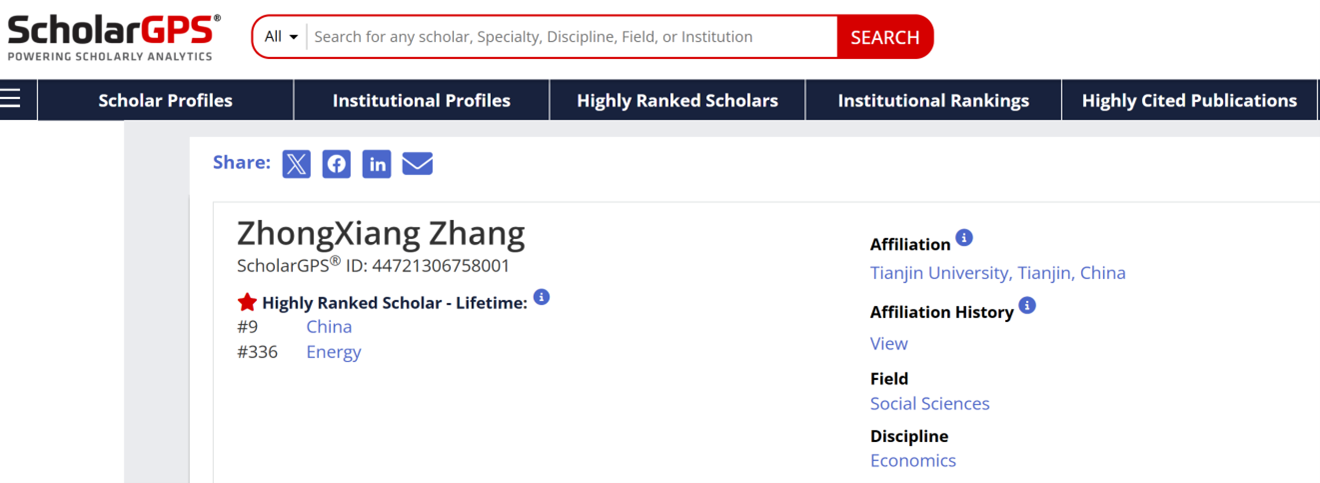Open Institutional Rankings tab
The width and height of the screenshot is (1320, 483).
[x=933, y=100]
